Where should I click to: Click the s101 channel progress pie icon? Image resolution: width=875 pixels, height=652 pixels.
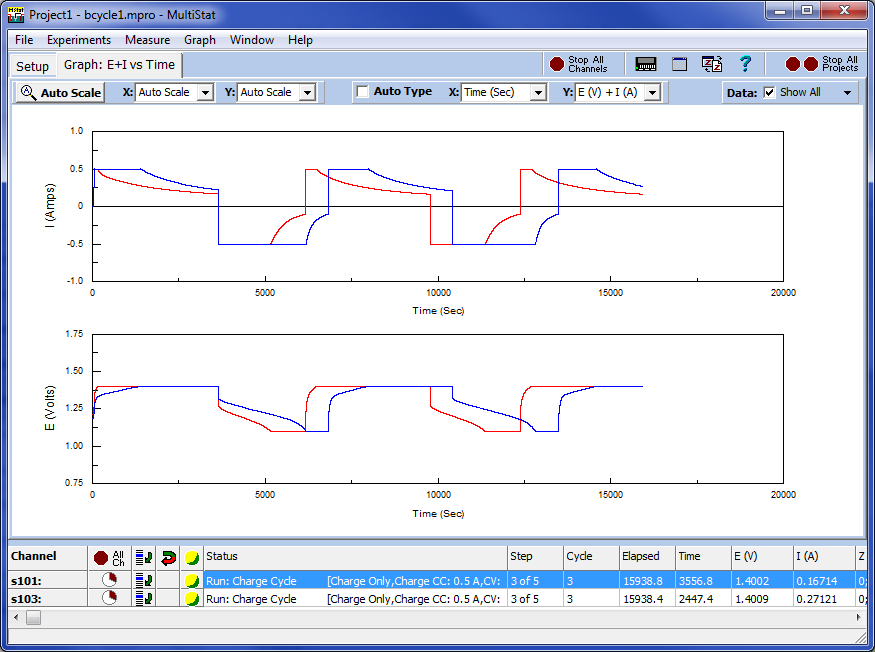[x=108, y=580]
